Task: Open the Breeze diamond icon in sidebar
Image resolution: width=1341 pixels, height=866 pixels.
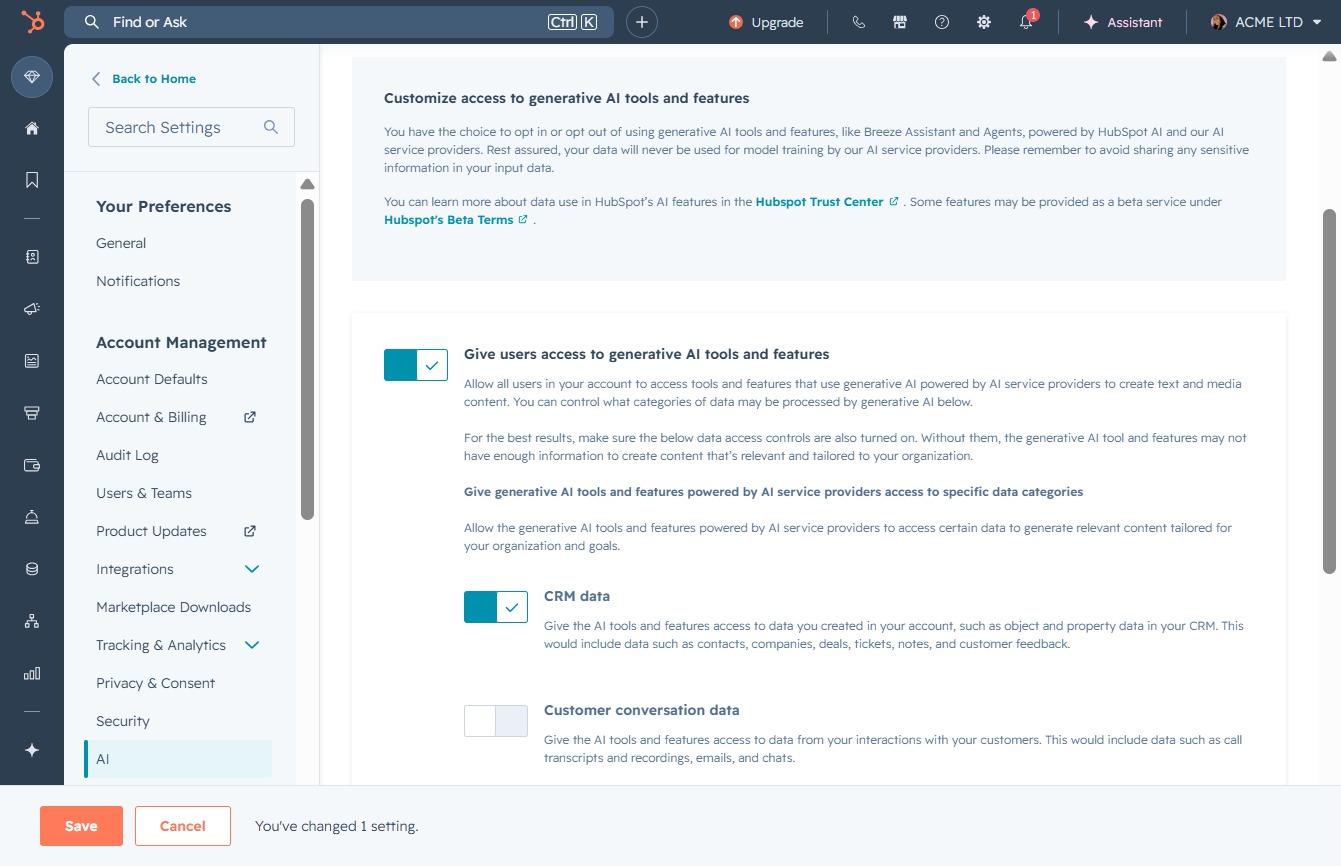Action: point(32,77)
